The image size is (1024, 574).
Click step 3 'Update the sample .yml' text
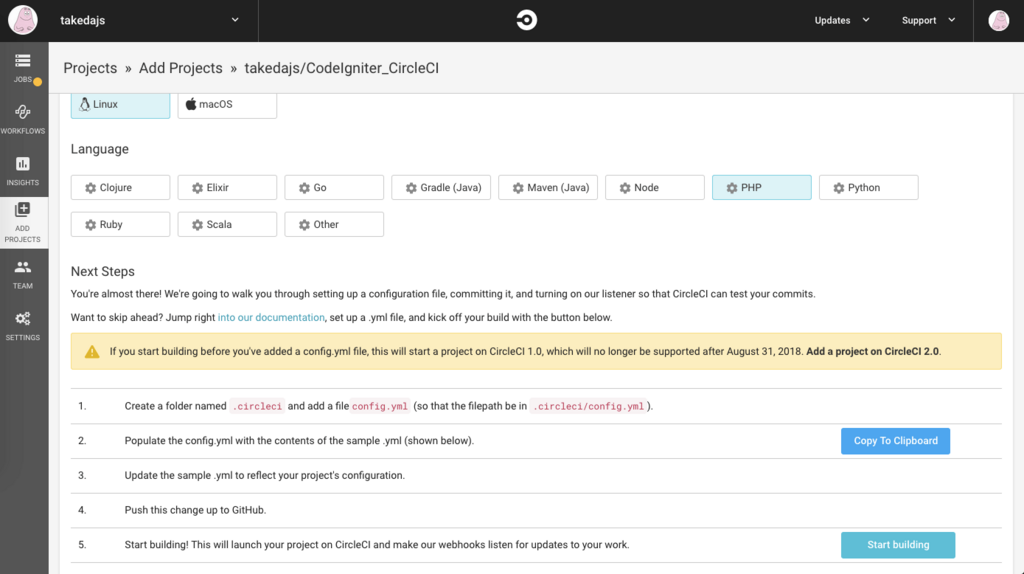pyautogui.click(x=264, y=475)
